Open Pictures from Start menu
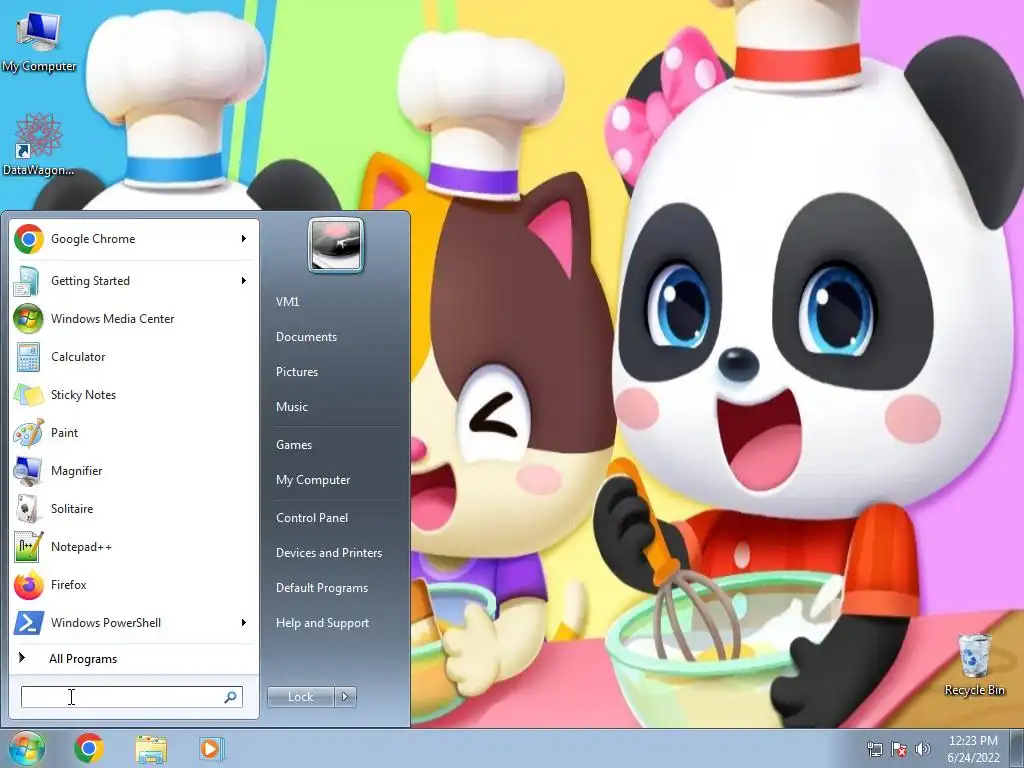This screenshot has height=768, width=1024. (296, 372)
